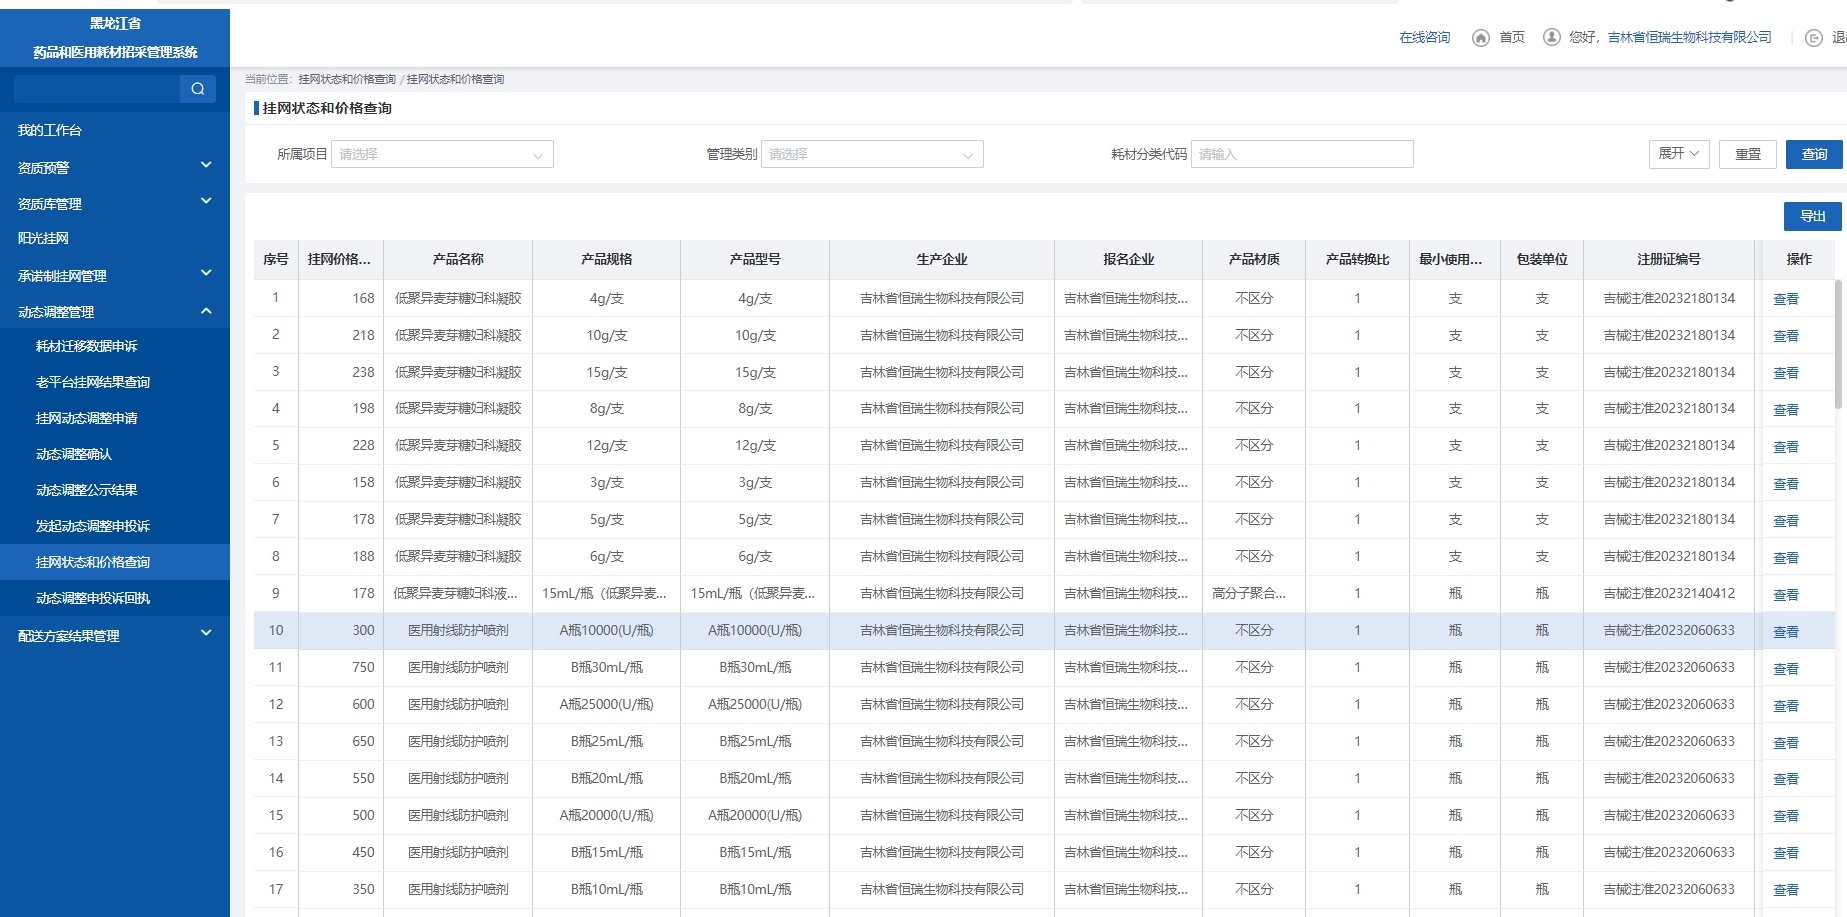Click 查看 for row 13
The image size is (1847, 917).
click(x=1786, y=743)
